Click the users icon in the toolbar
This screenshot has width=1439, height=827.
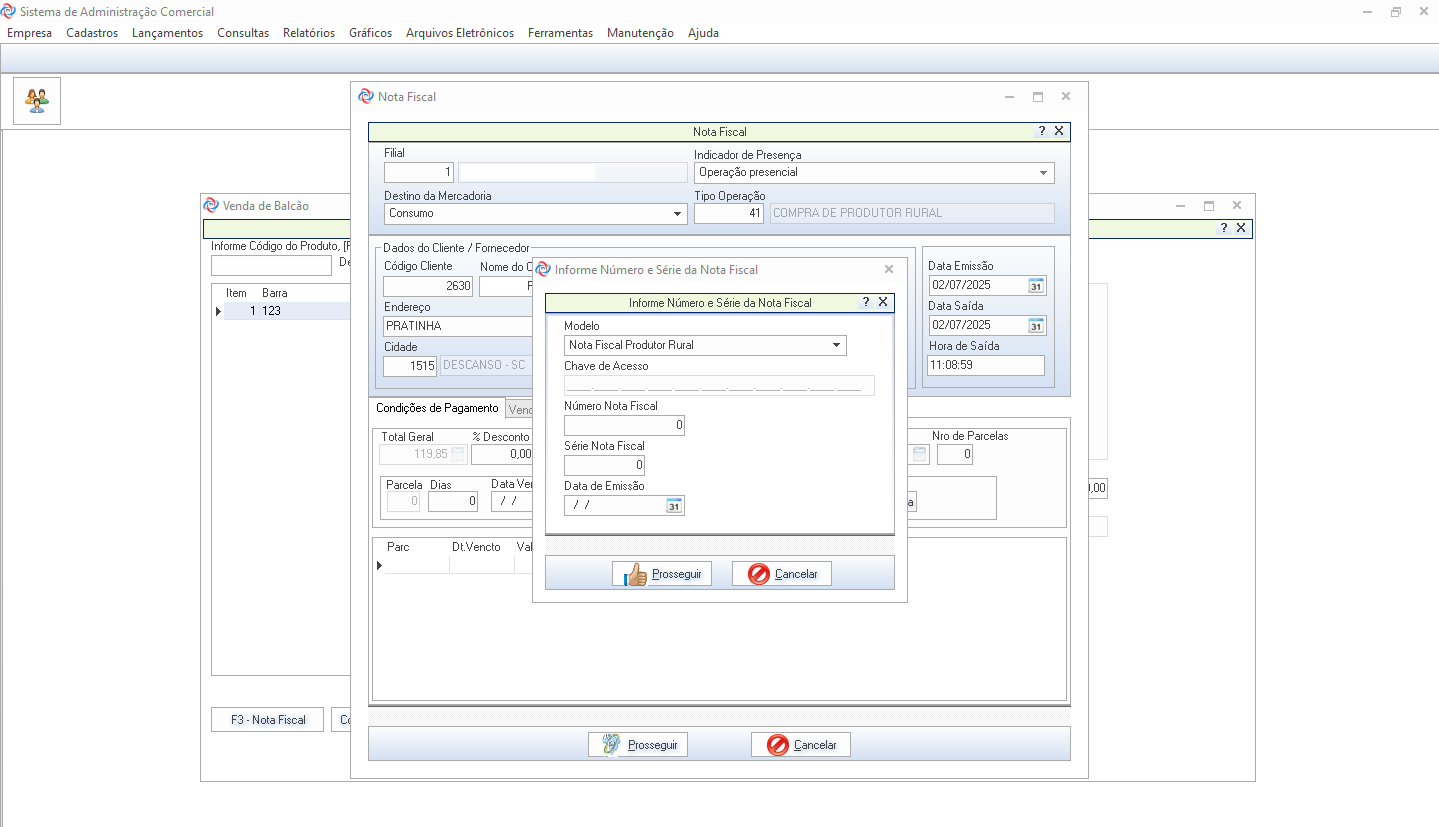(x=37, y=101)
